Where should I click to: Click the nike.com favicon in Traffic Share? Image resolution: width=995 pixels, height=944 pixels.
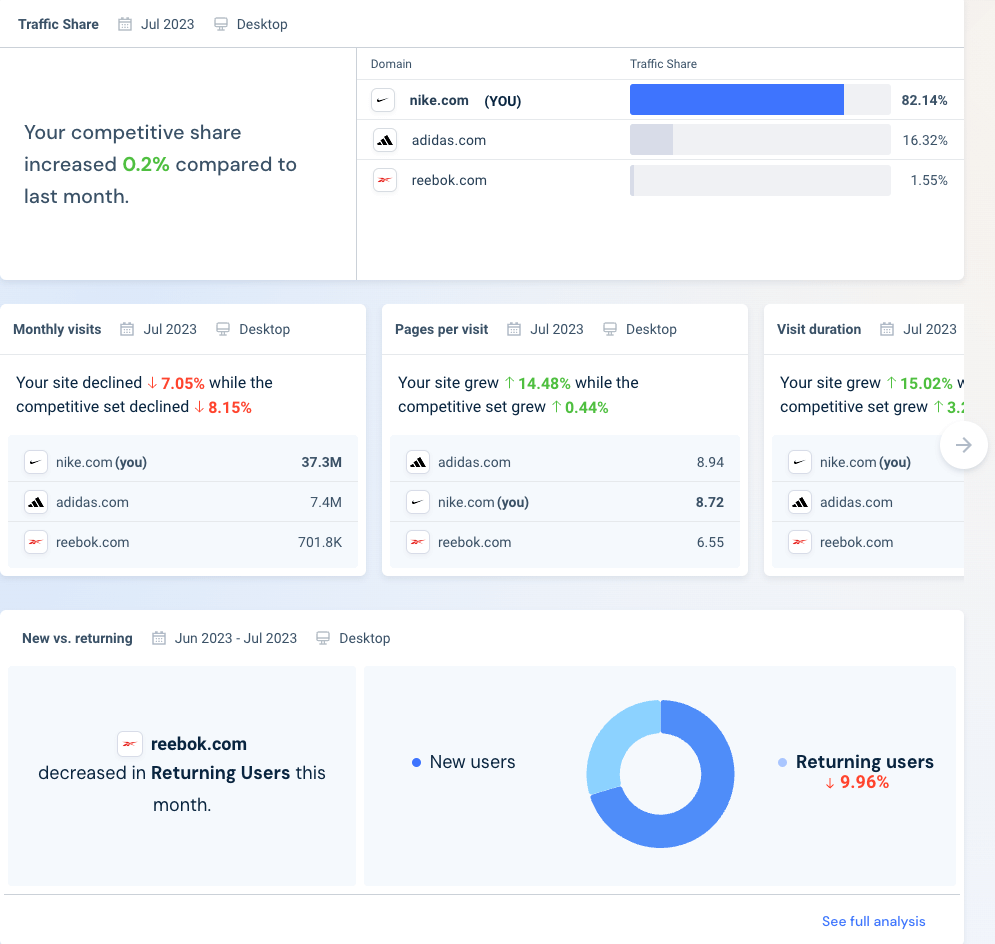385,100
